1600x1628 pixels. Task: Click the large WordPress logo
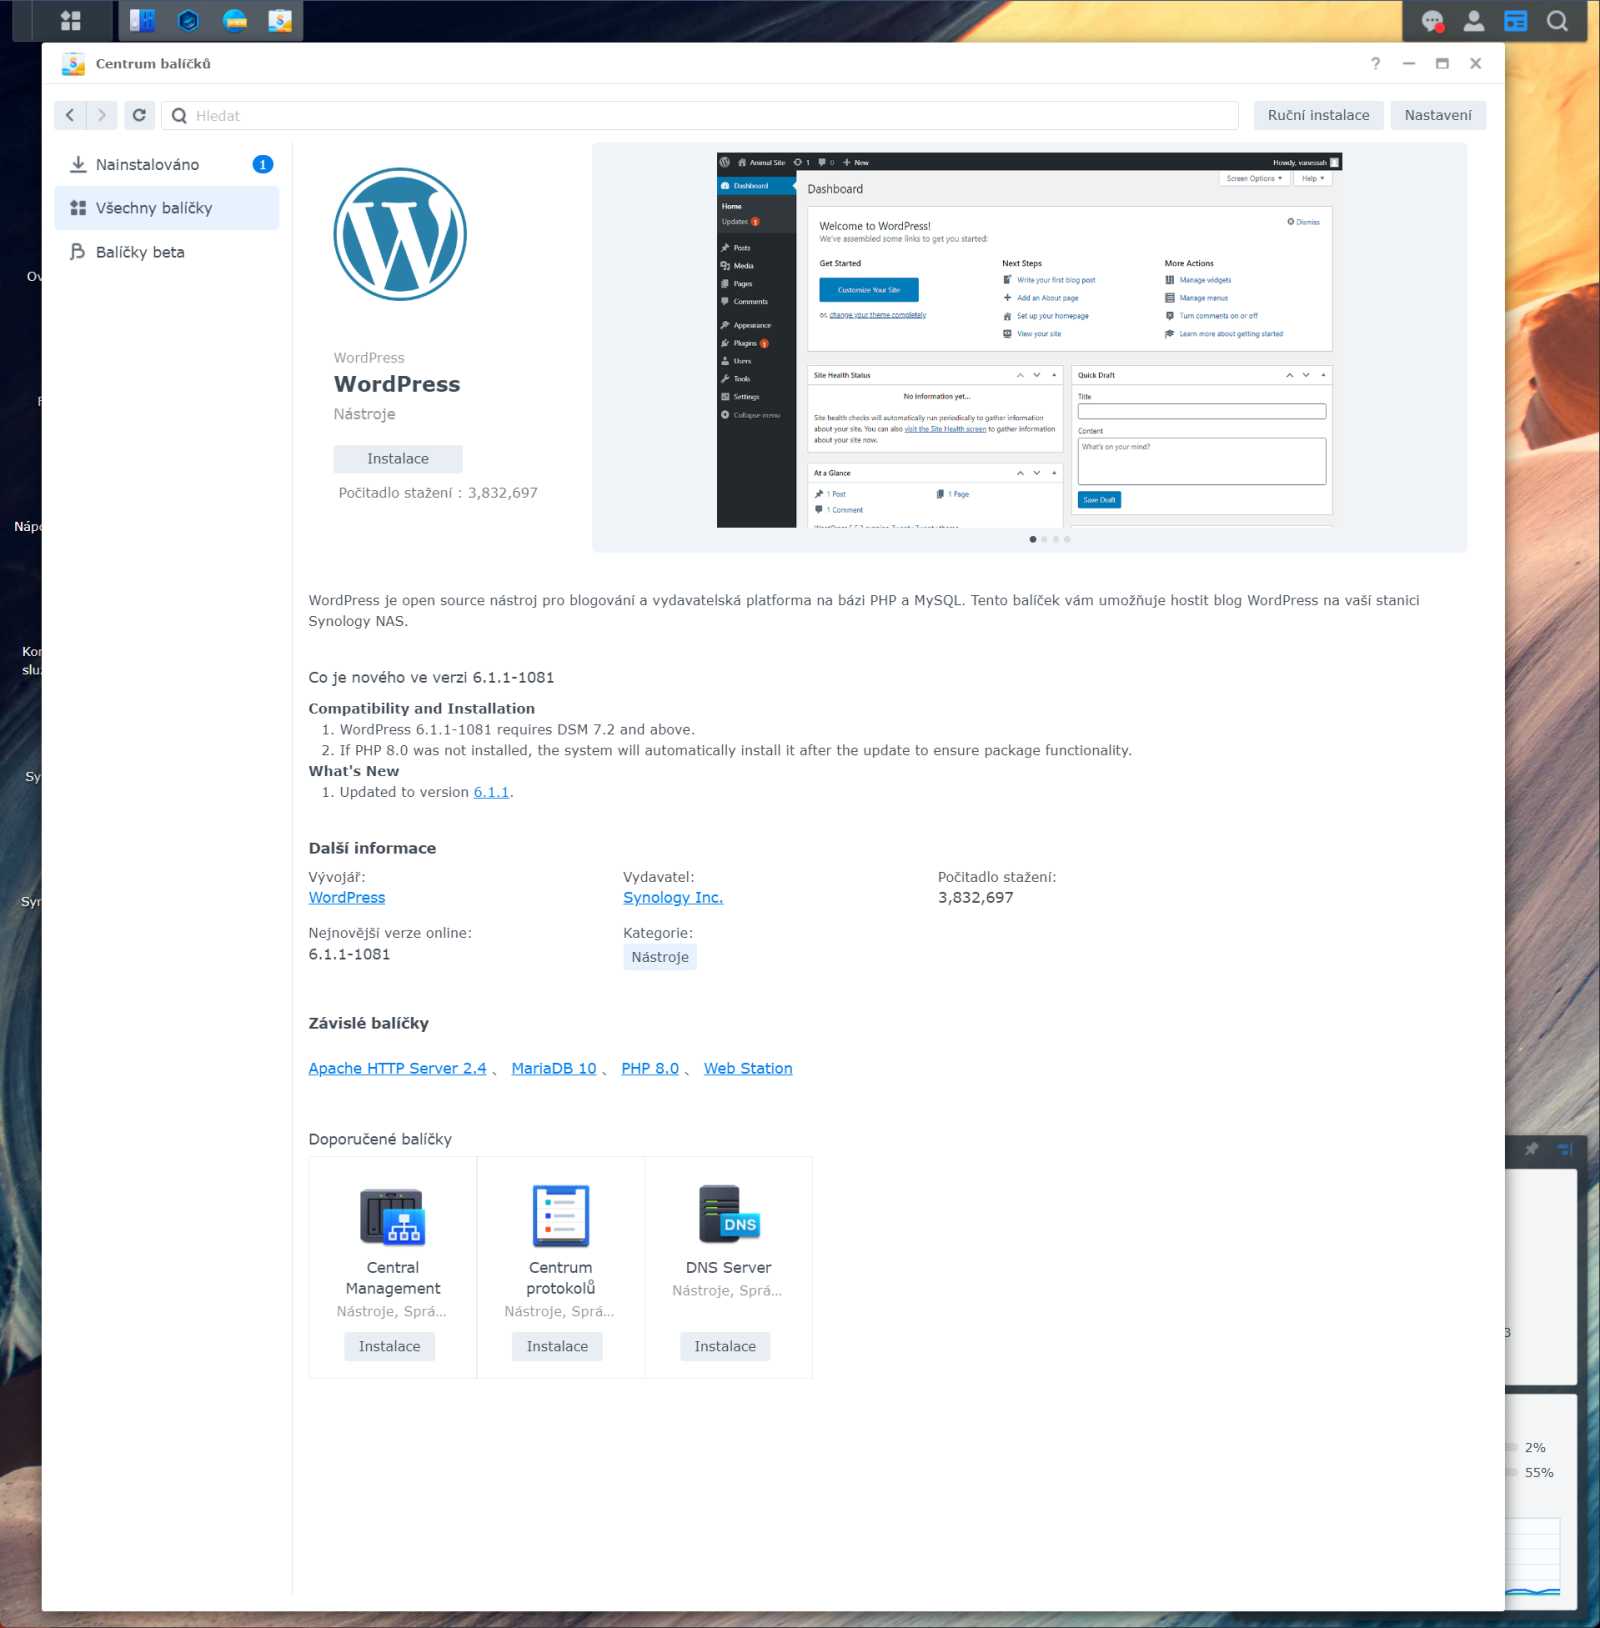click(400, 234)
